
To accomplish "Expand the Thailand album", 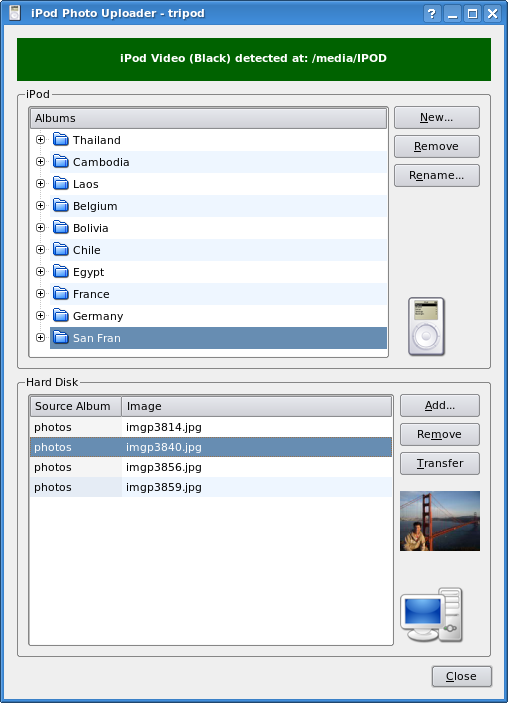I will [x=40, y=139].
